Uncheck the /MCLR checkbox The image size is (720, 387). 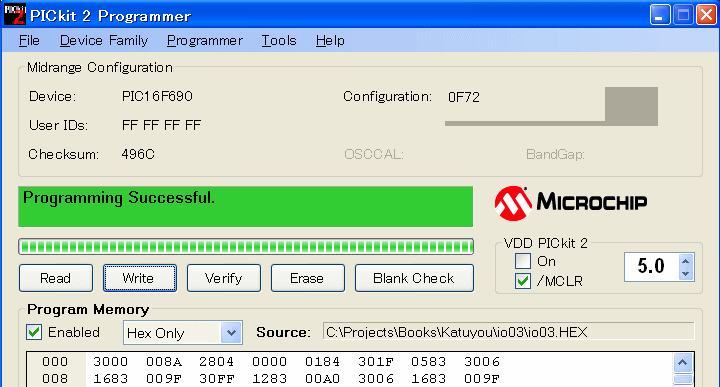coord(523,281)
